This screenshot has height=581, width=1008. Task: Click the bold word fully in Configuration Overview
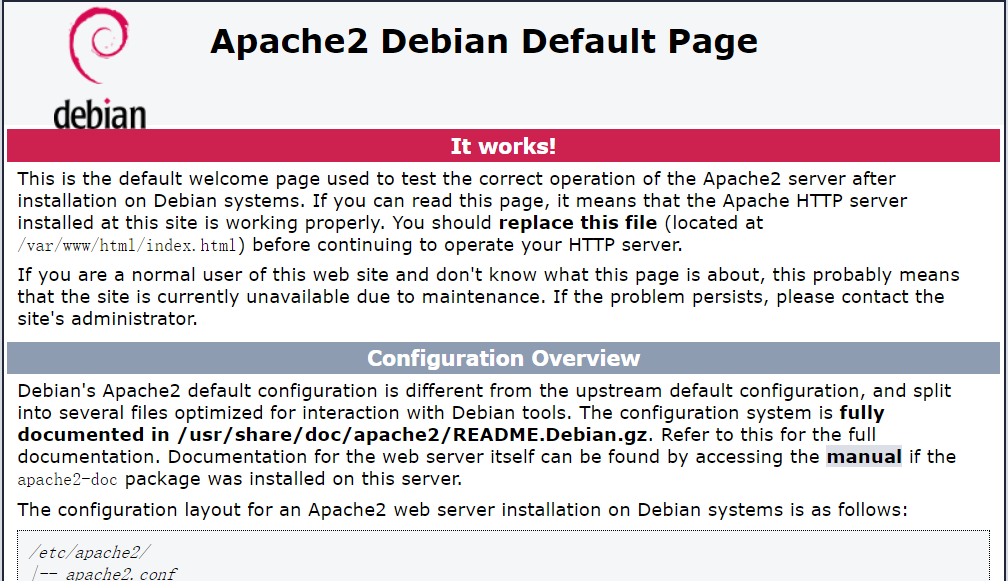861,412
